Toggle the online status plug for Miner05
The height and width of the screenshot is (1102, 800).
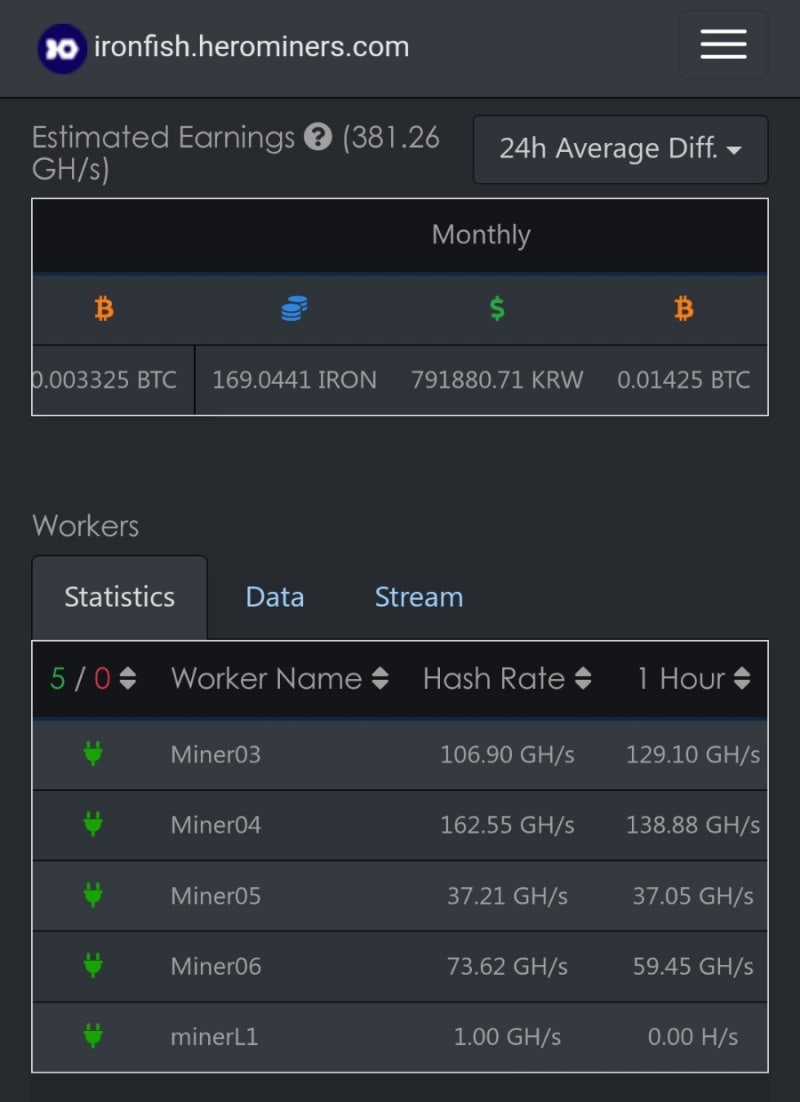tap(93, 896)
